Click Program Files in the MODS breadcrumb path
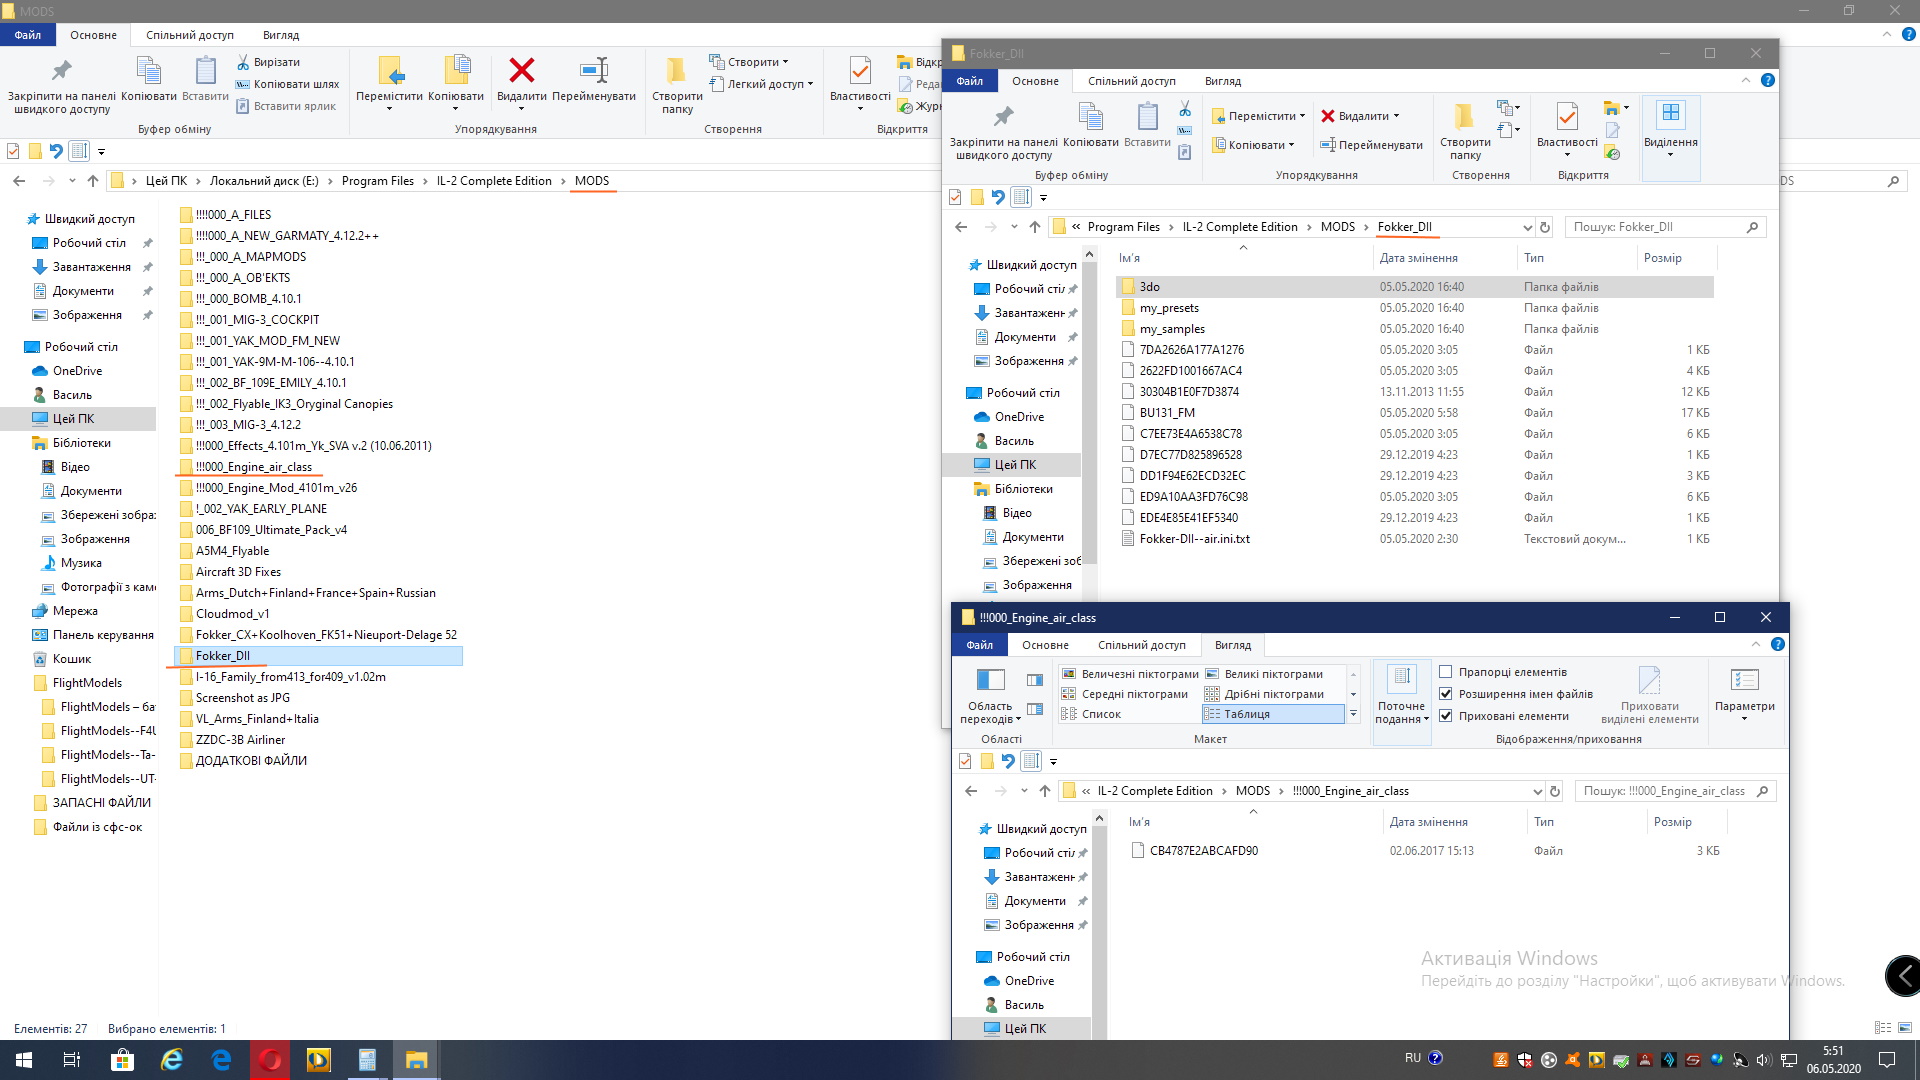 [377, 181]
